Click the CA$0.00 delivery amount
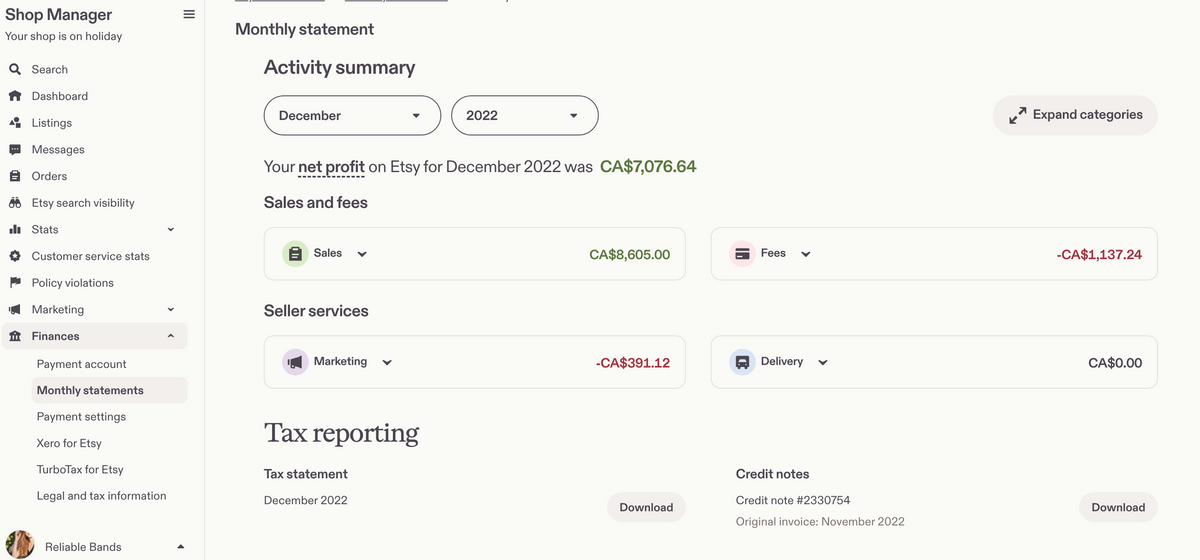Image resolution: width=1200 pixels, height=560 pixels. [1115, 363]
